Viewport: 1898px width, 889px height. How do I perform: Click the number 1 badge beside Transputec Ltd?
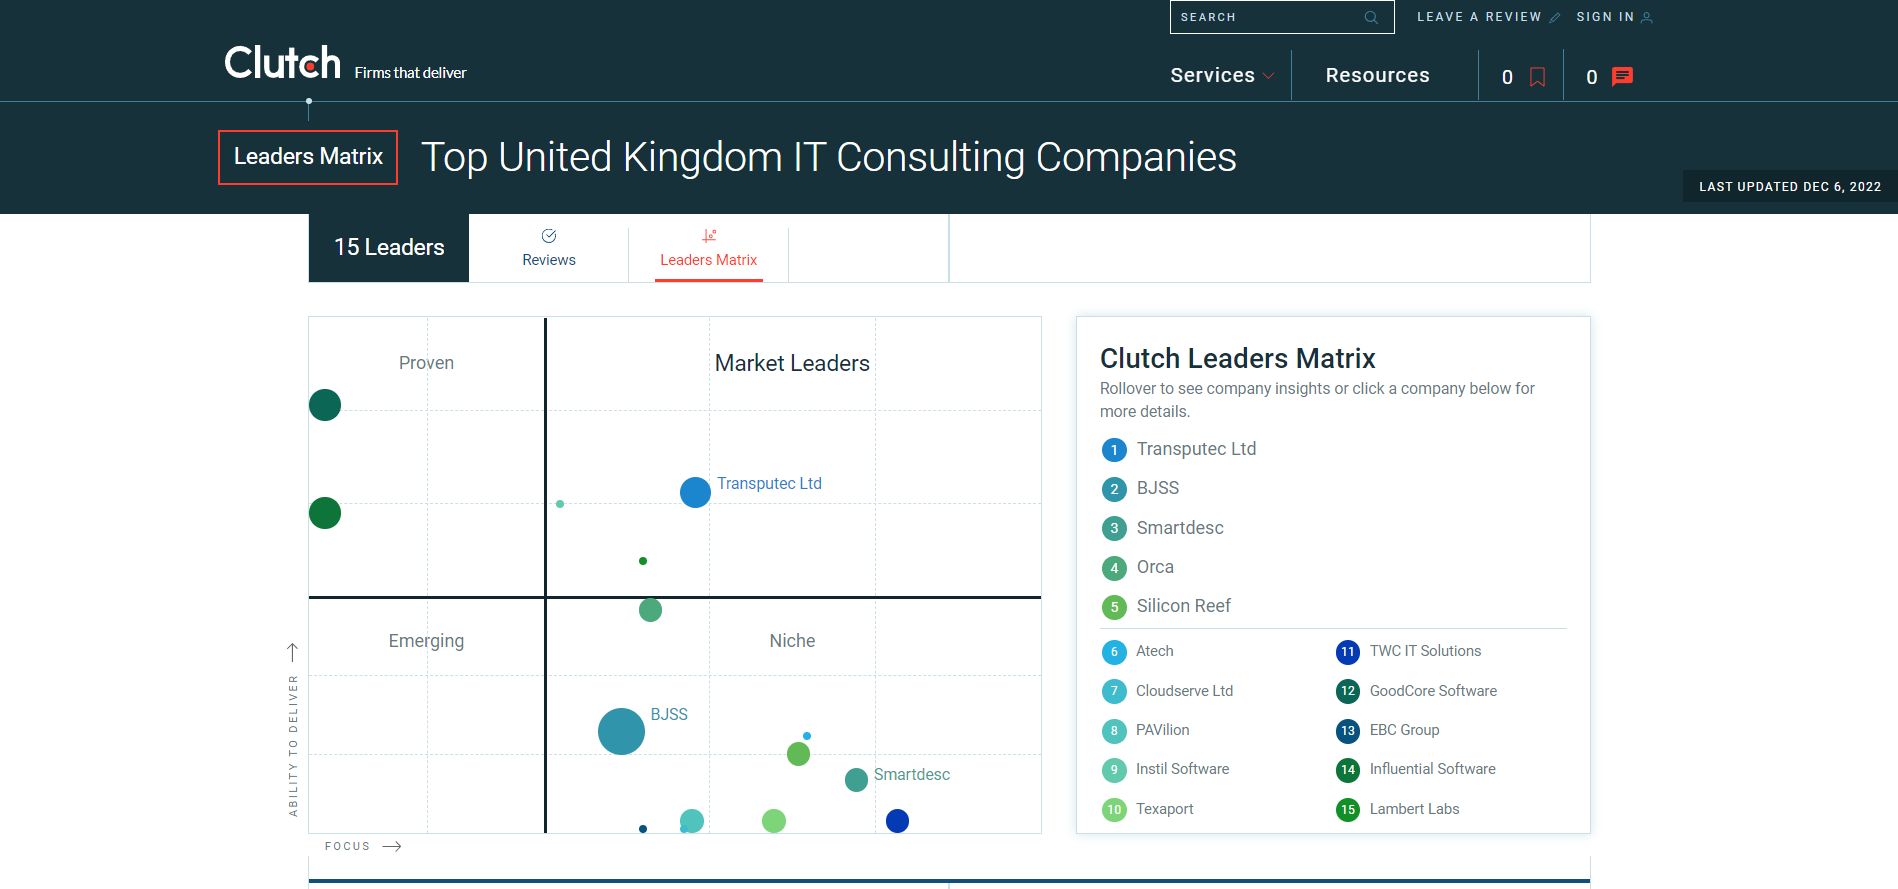pyautogui.click(x=1114, y=450)
